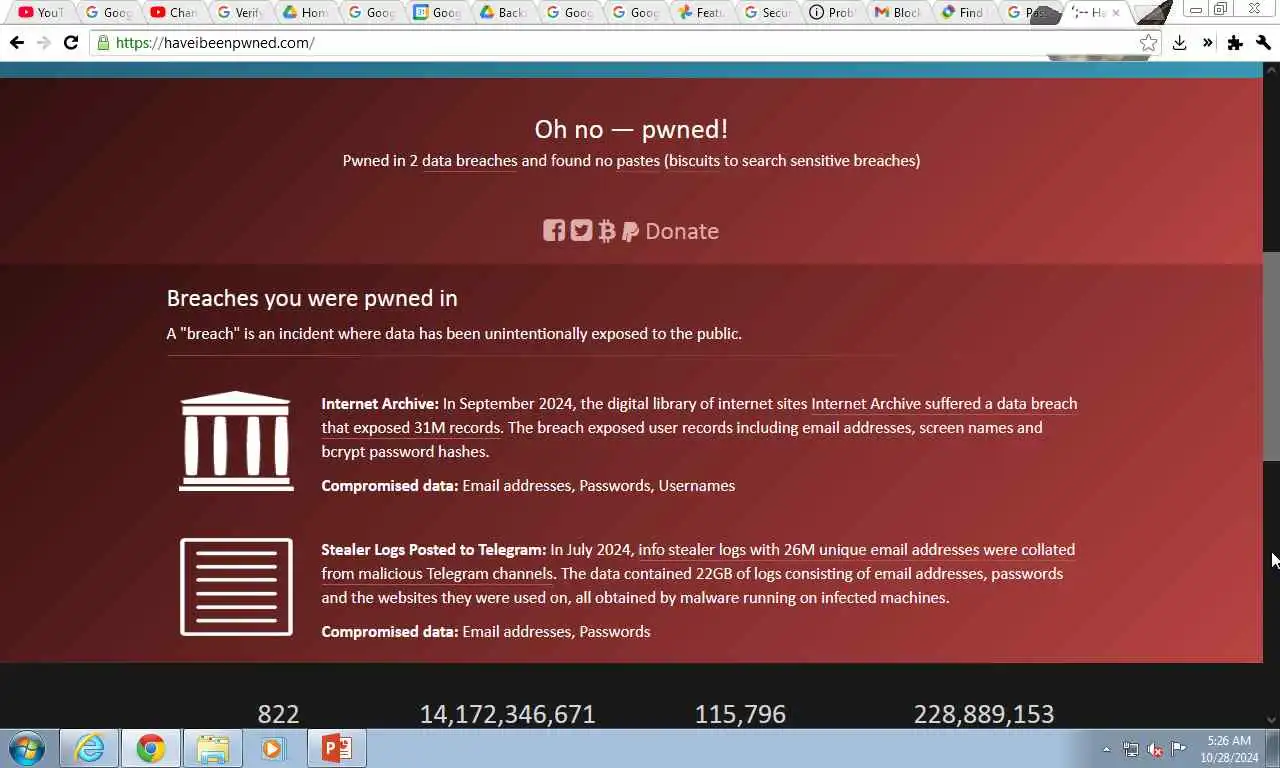The height and width of the screenshot is (768, 1280).
Task: Click the 228,889,153 statistic
Action: 983,714
